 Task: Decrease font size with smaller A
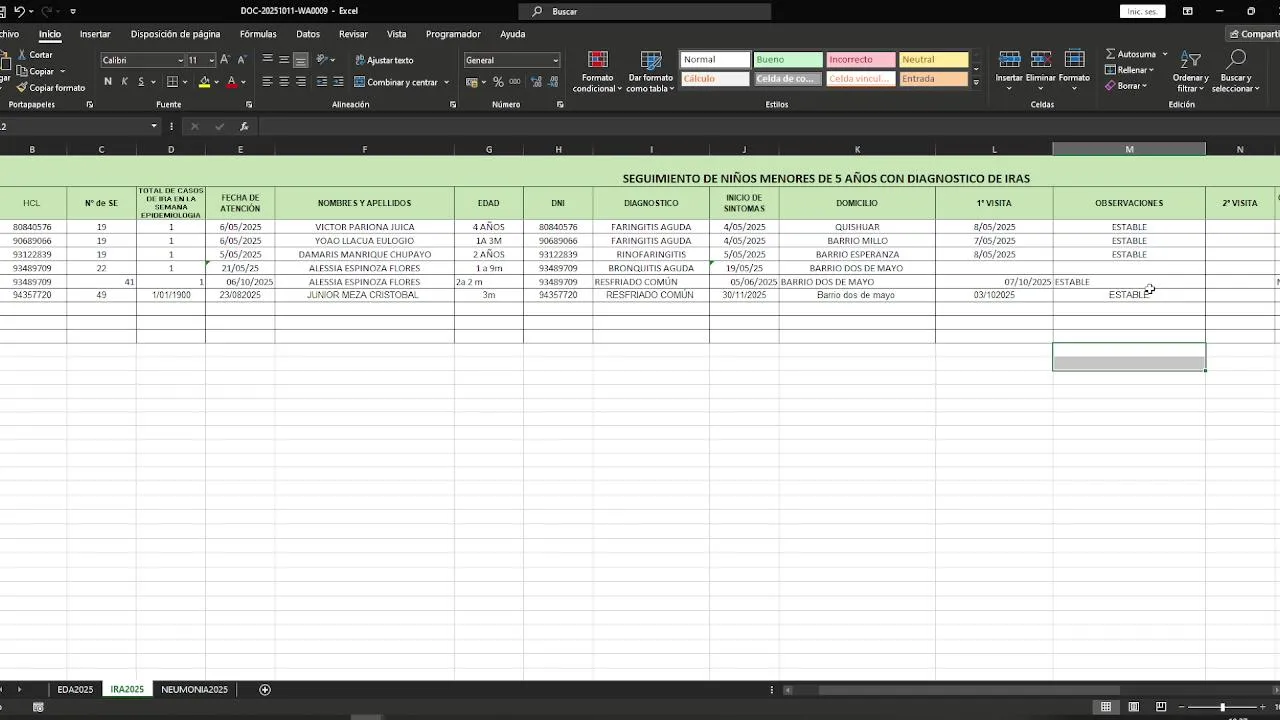241,60
